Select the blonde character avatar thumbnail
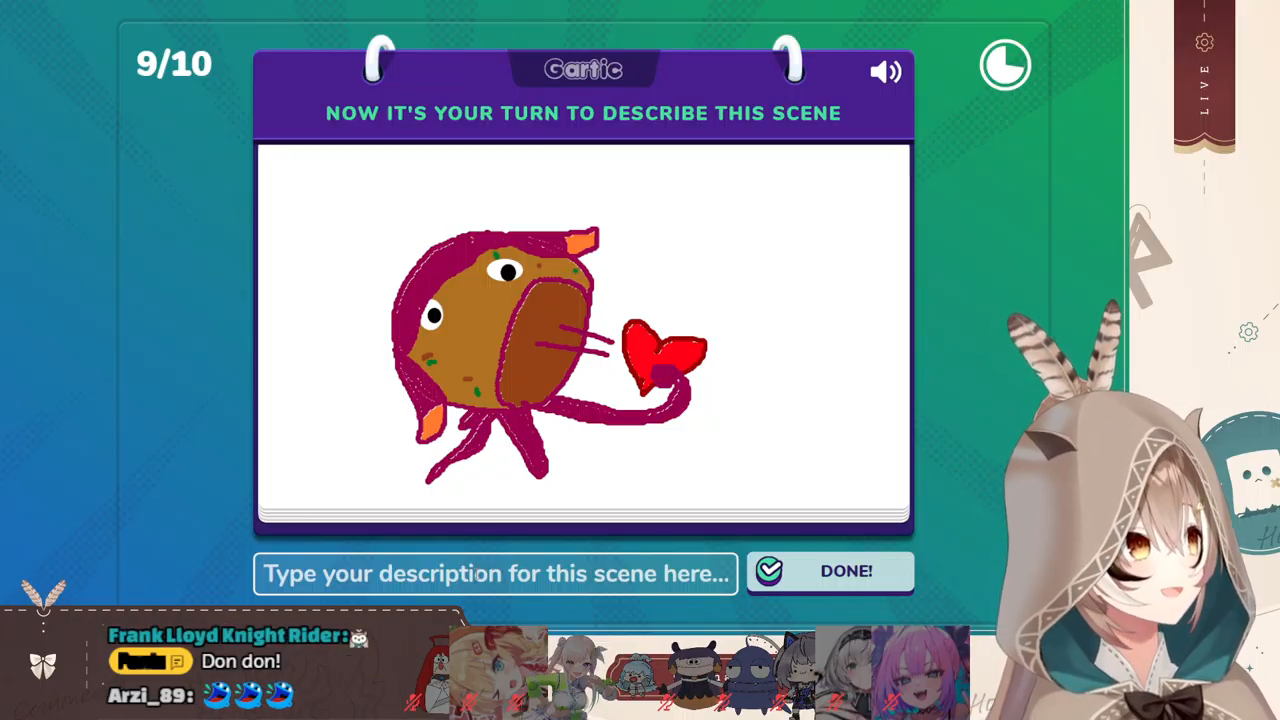This screenshot has height=720, width=1280. coord(497,671)
